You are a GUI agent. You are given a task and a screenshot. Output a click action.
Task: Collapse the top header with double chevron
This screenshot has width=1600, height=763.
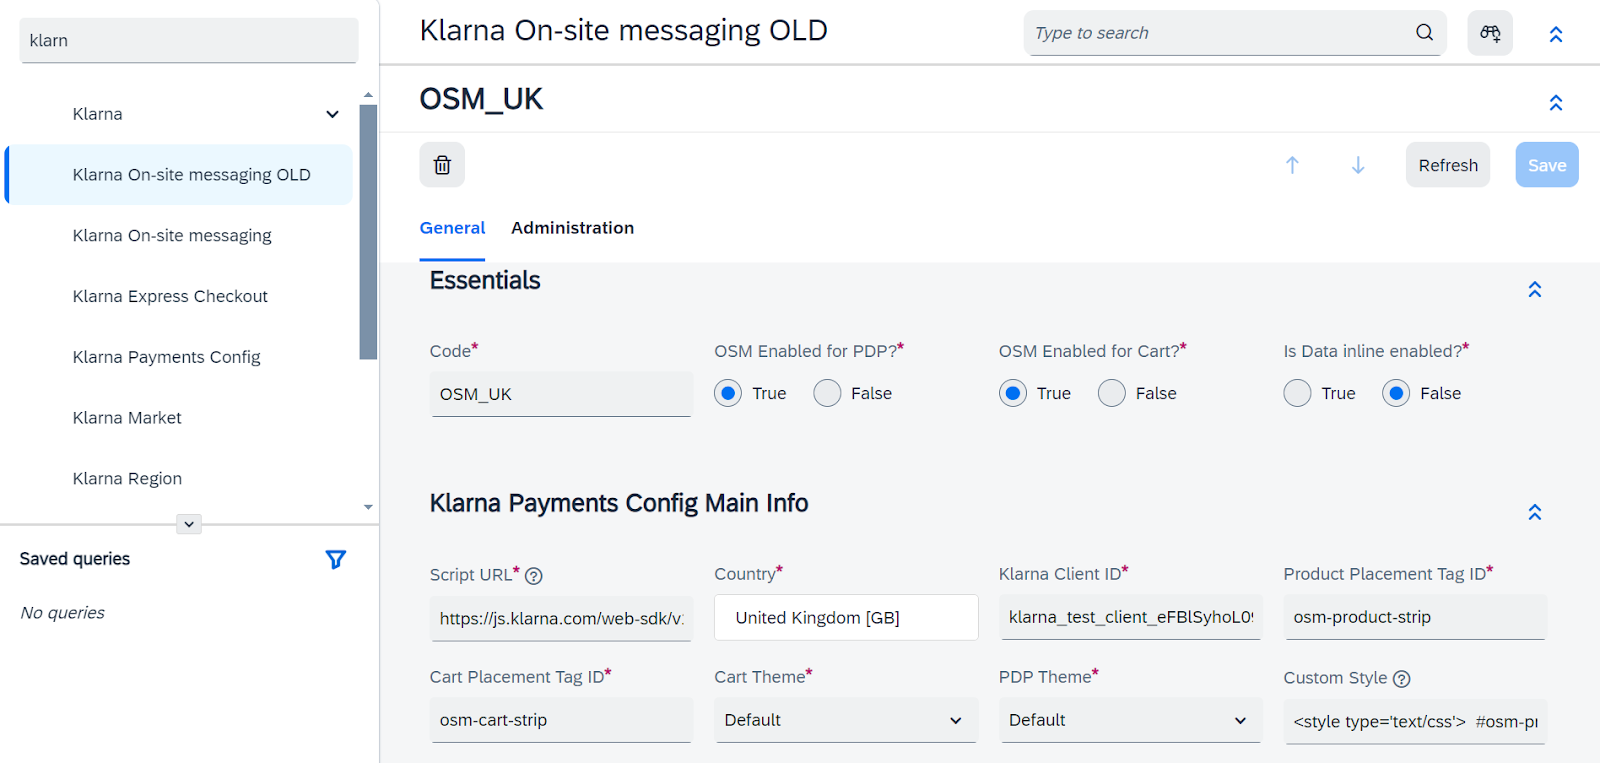(x=1556, y=34)
